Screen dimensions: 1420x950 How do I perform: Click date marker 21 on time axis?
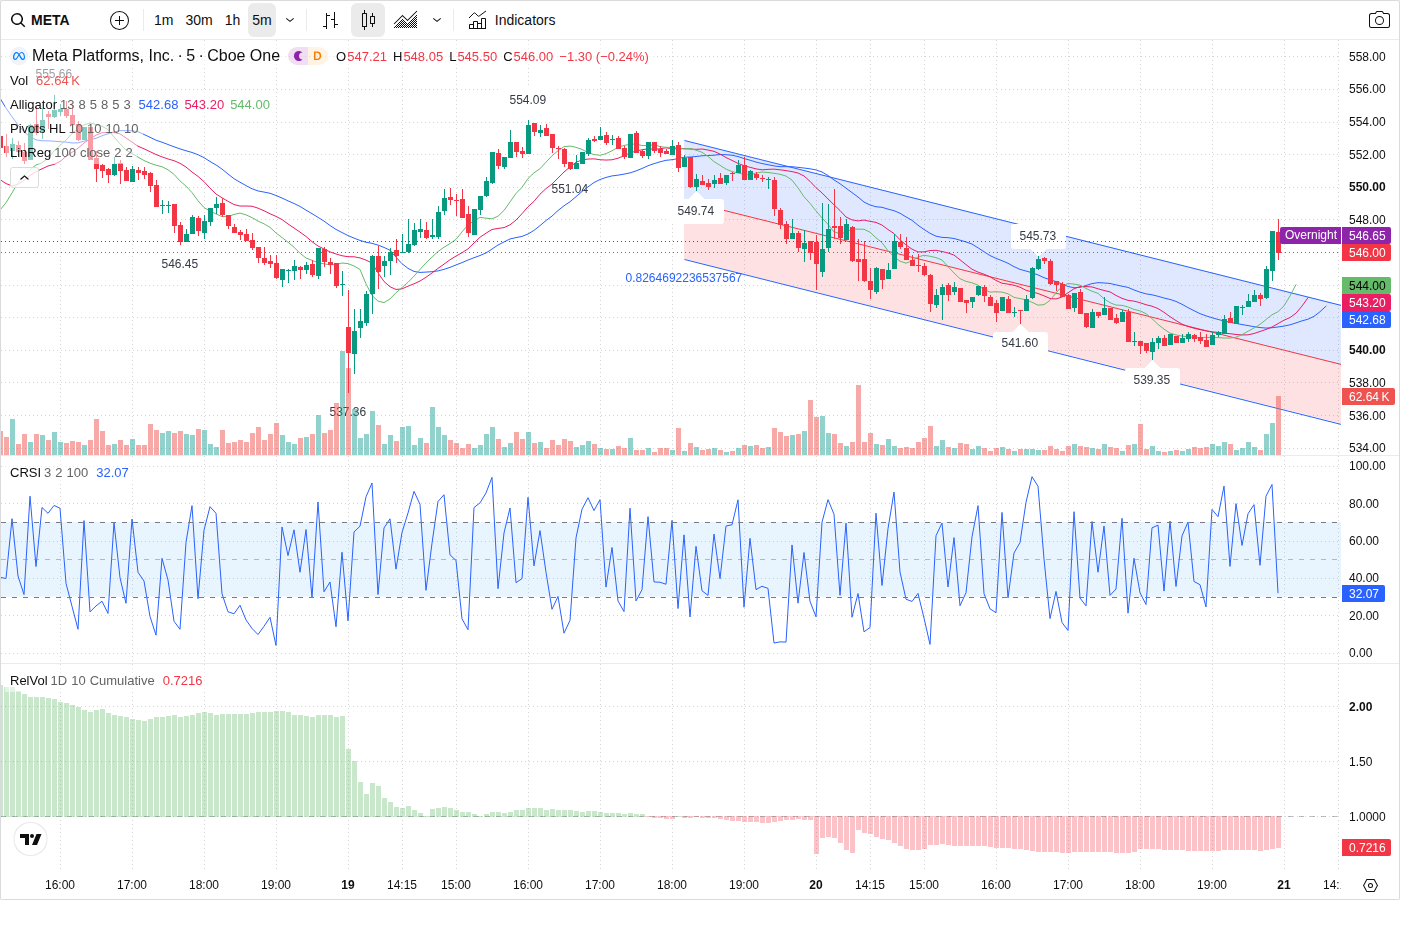pyautogui.click(x=1284, y=885)
